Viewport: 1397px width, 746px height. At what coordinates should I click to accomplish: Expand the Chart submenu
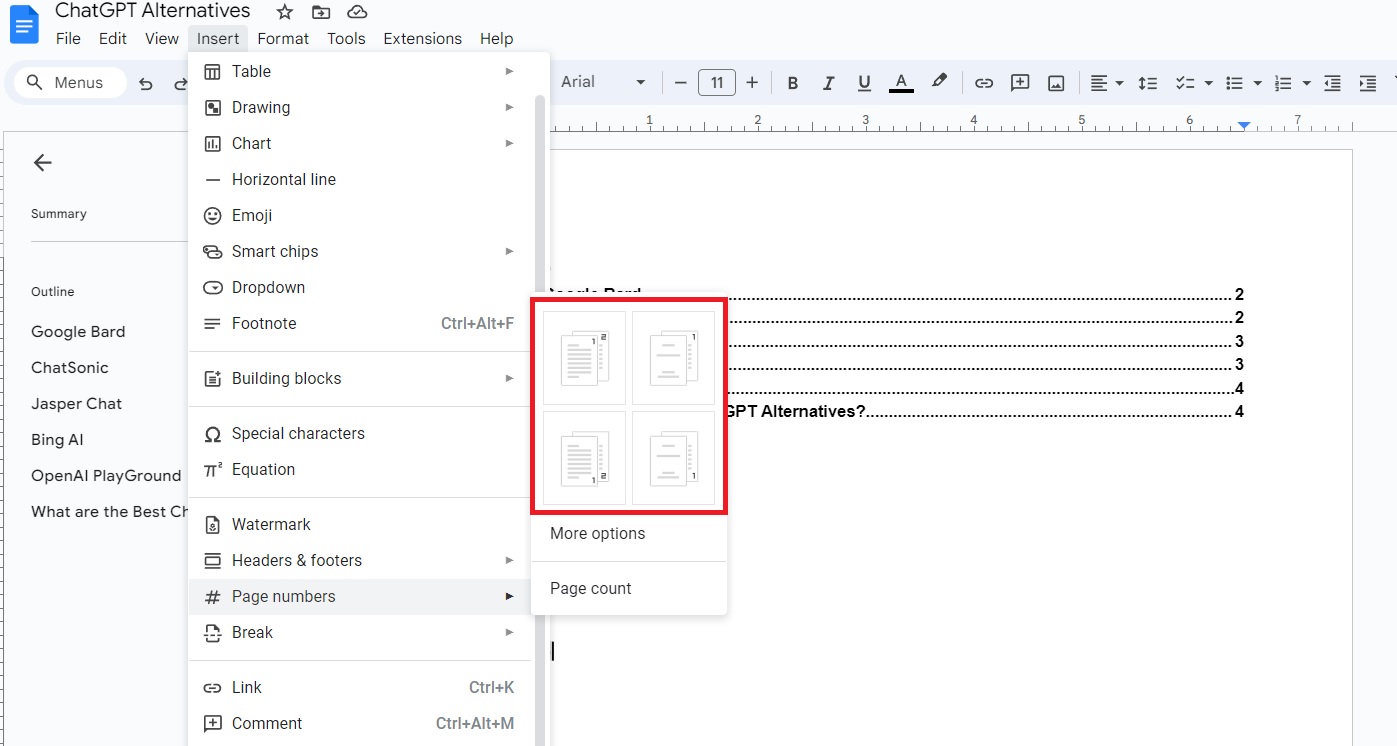[361, 143]
